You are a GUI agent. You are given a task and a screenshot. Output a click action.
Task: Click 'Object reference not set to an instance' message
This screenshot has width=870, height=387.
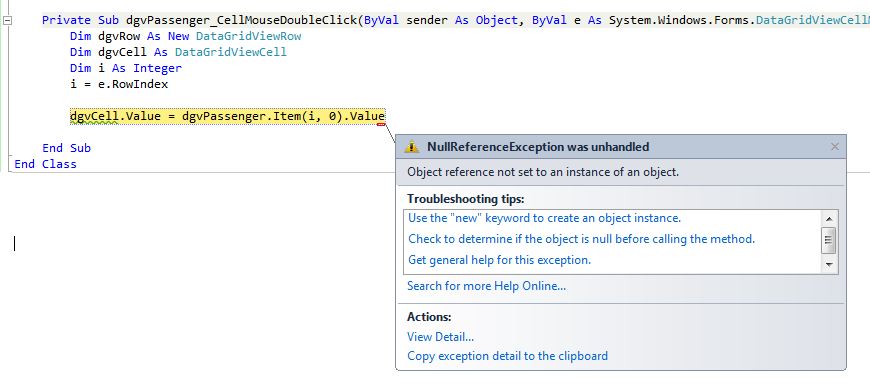(x=543, y=172)
